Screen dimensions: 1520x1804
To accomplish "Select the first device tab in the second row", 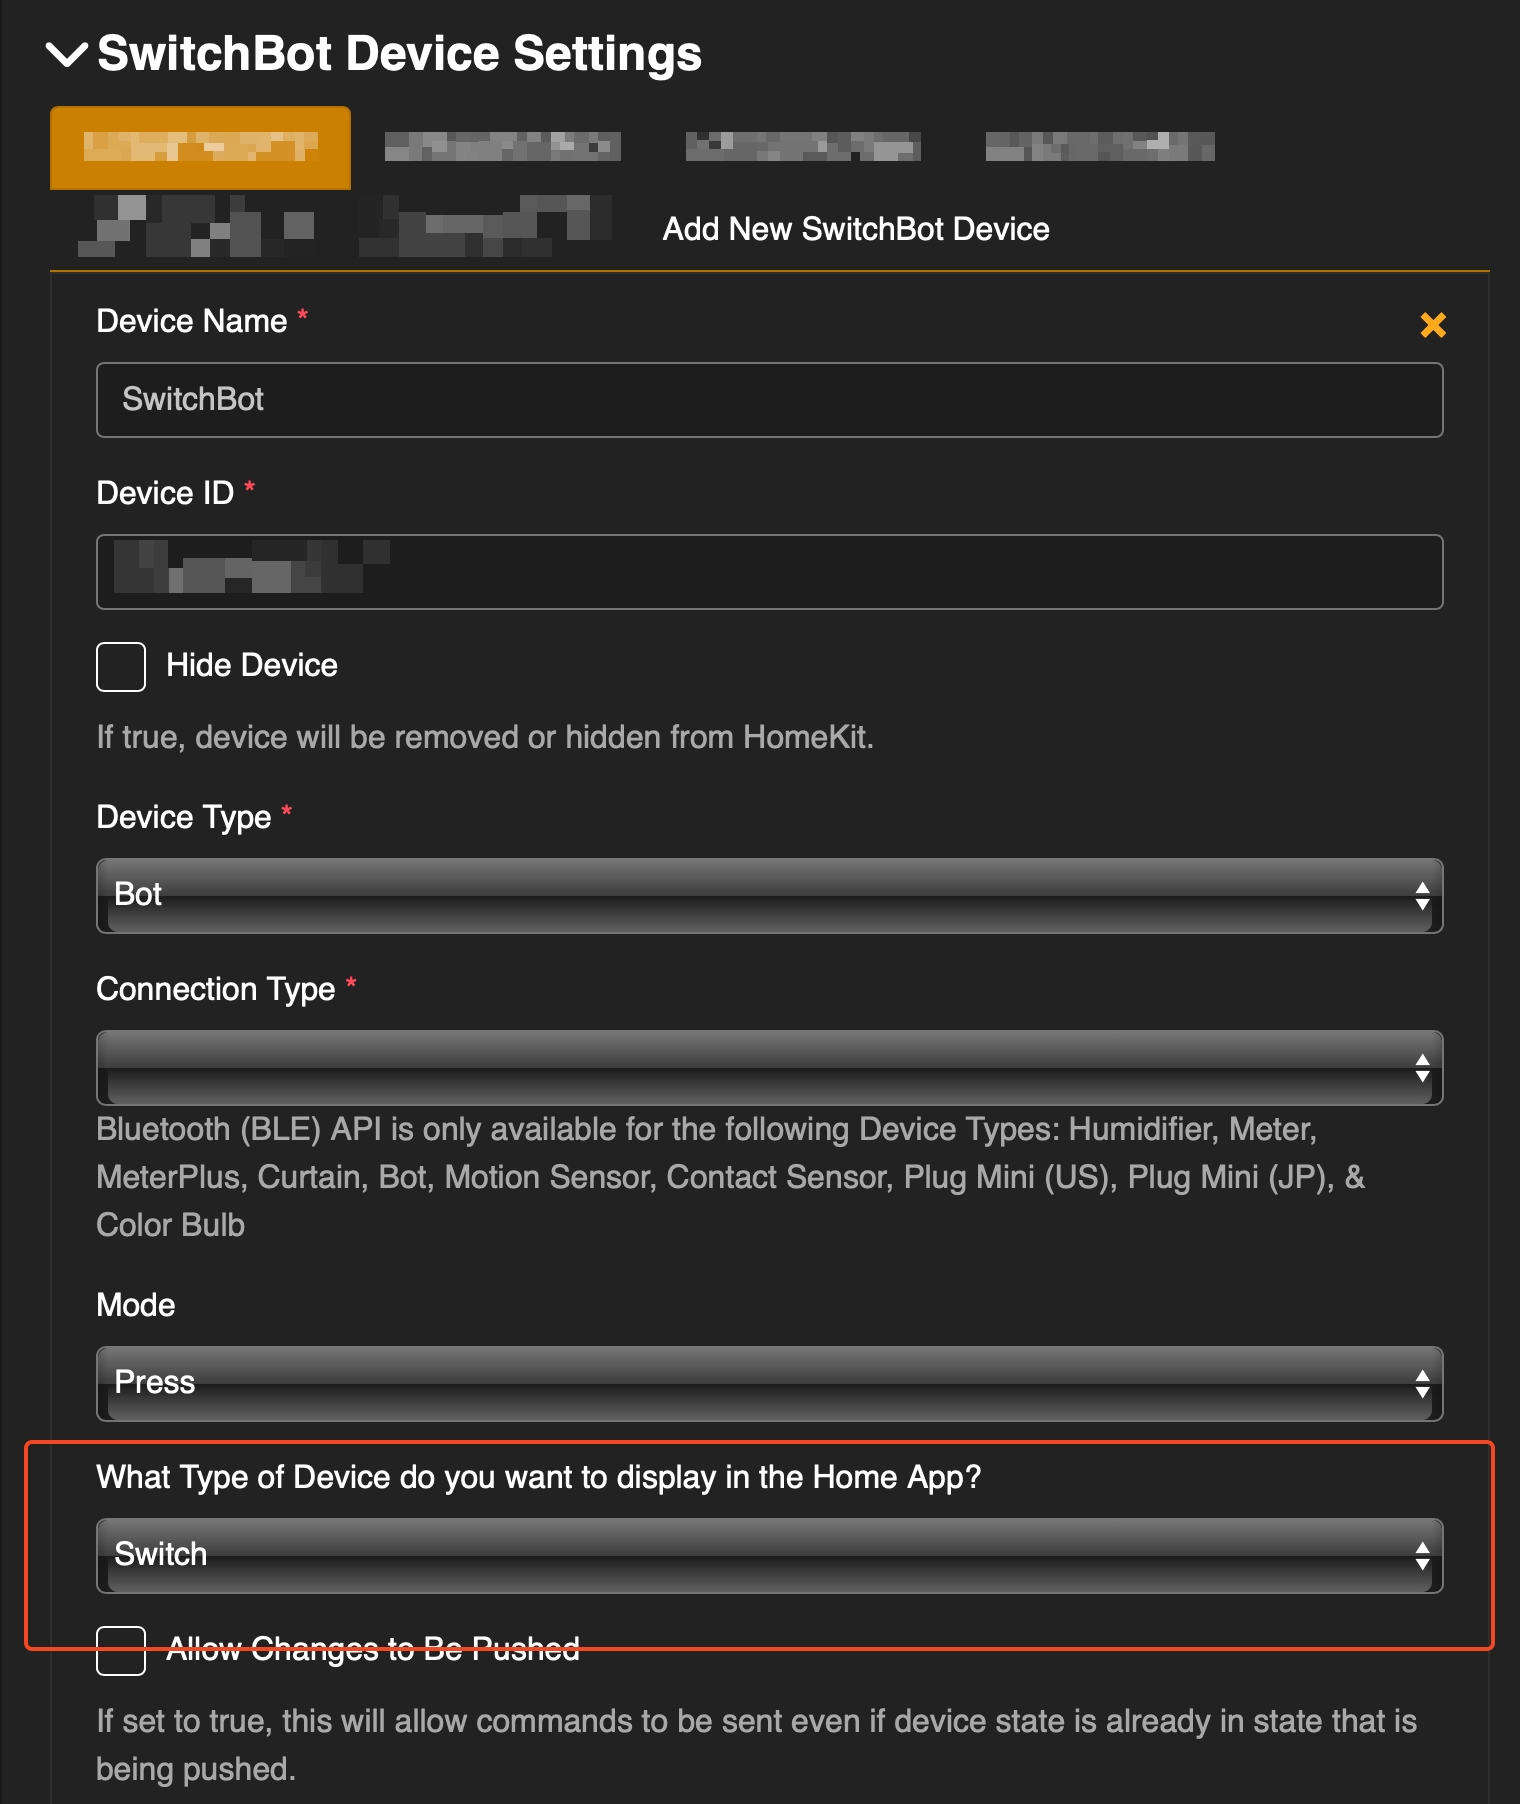I will click(196, 226).
